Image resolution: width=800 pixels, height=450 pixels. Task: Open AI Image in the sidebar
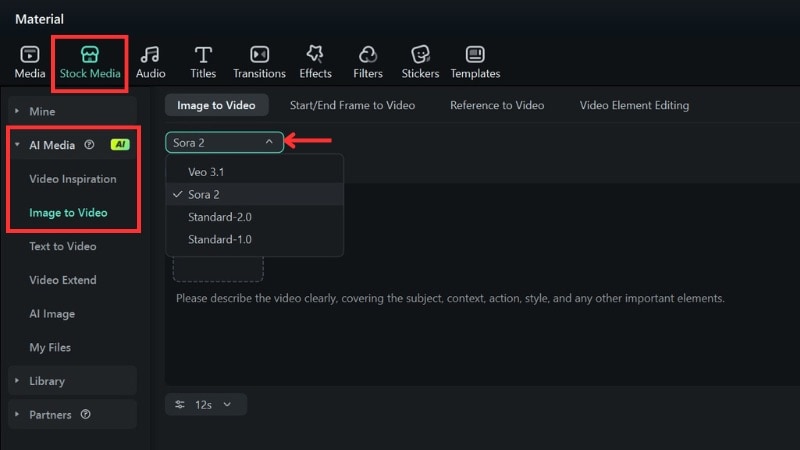pos(52,314)
